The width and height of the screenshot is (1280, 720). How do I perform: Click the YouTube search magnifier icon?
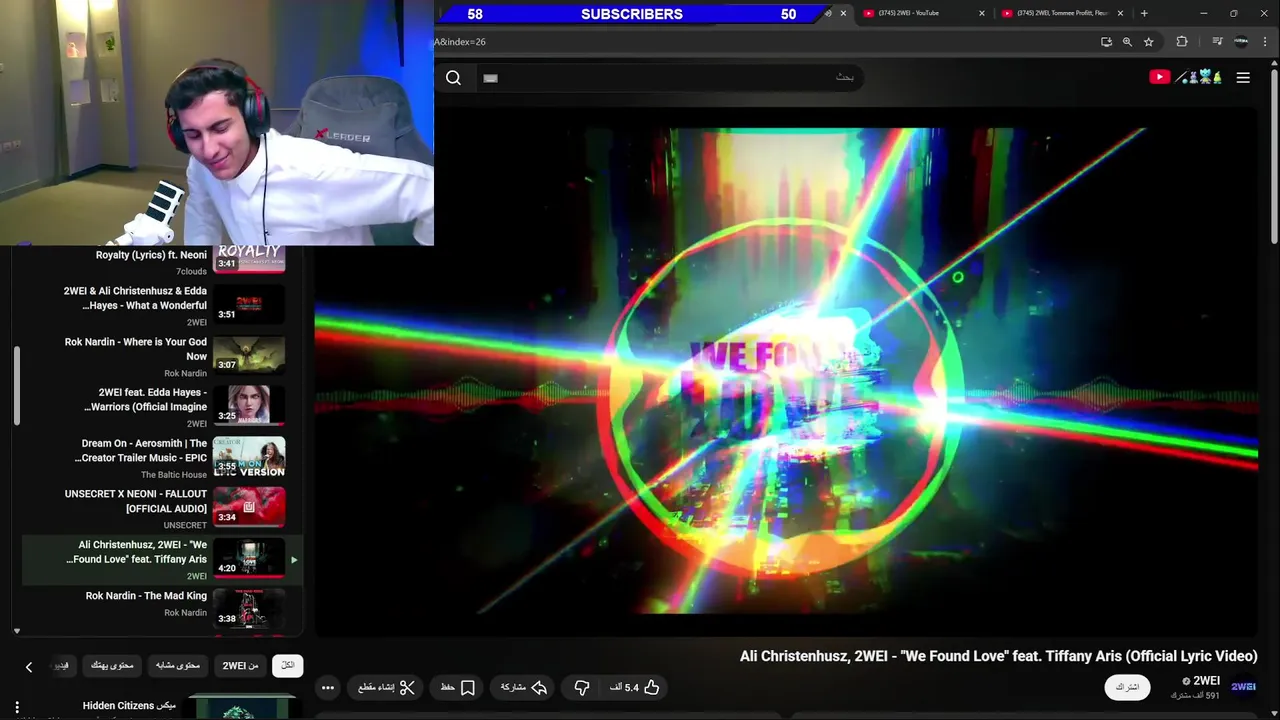453,78
